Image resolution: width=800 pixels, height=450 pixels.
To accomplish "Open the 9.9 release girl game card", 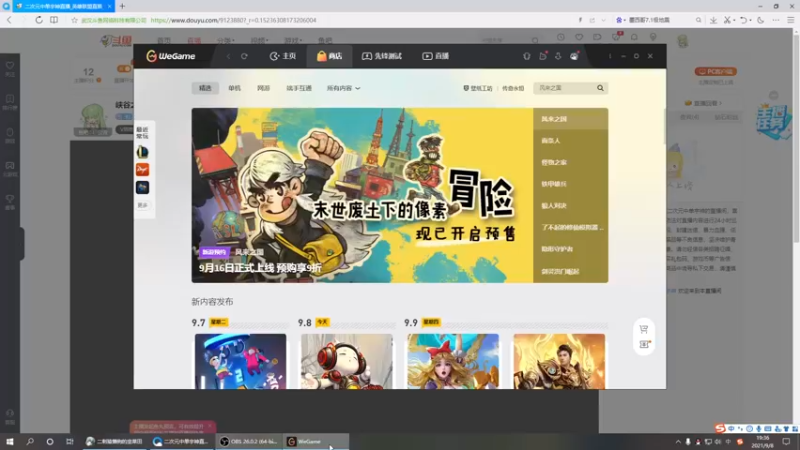I will click(453, 361).
